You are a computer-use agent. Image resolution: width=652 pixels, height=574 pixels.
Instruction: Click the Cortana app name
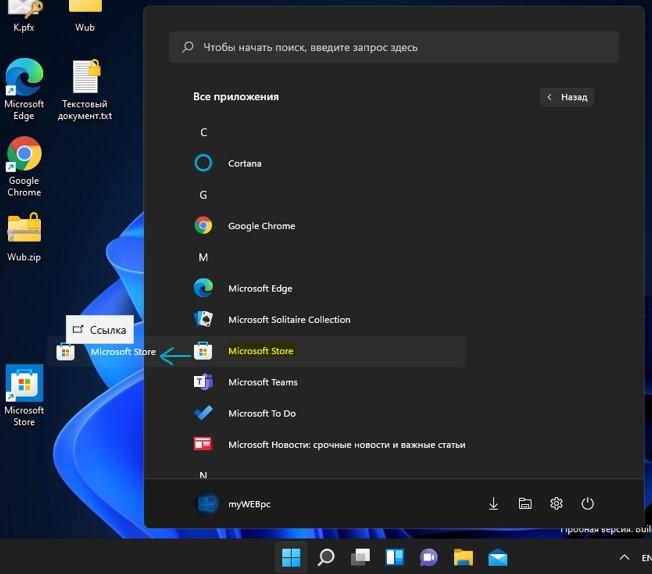tap(244, 163)
